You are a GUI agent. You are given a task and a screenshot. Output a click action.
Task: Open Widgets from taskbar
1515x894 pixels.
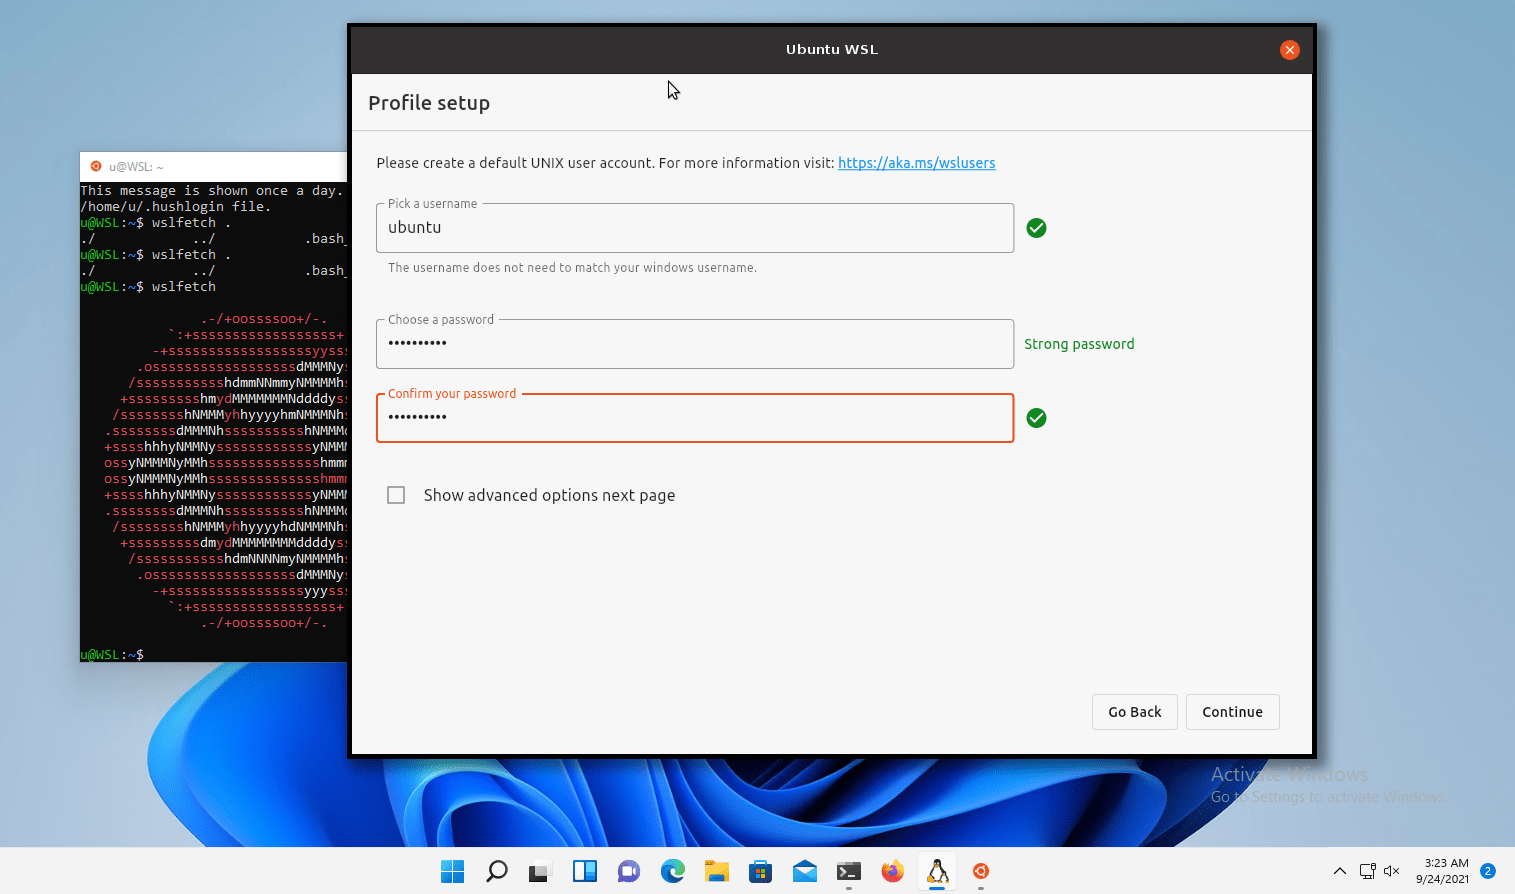[x=584, y=871]
